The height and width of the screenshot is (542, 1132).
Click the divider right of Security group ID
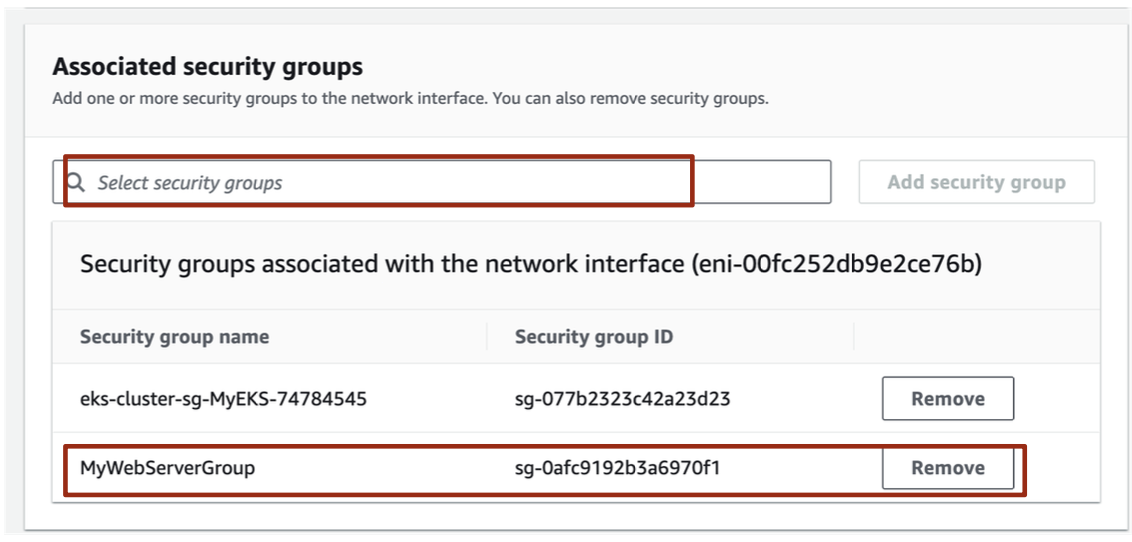point(854,337)
